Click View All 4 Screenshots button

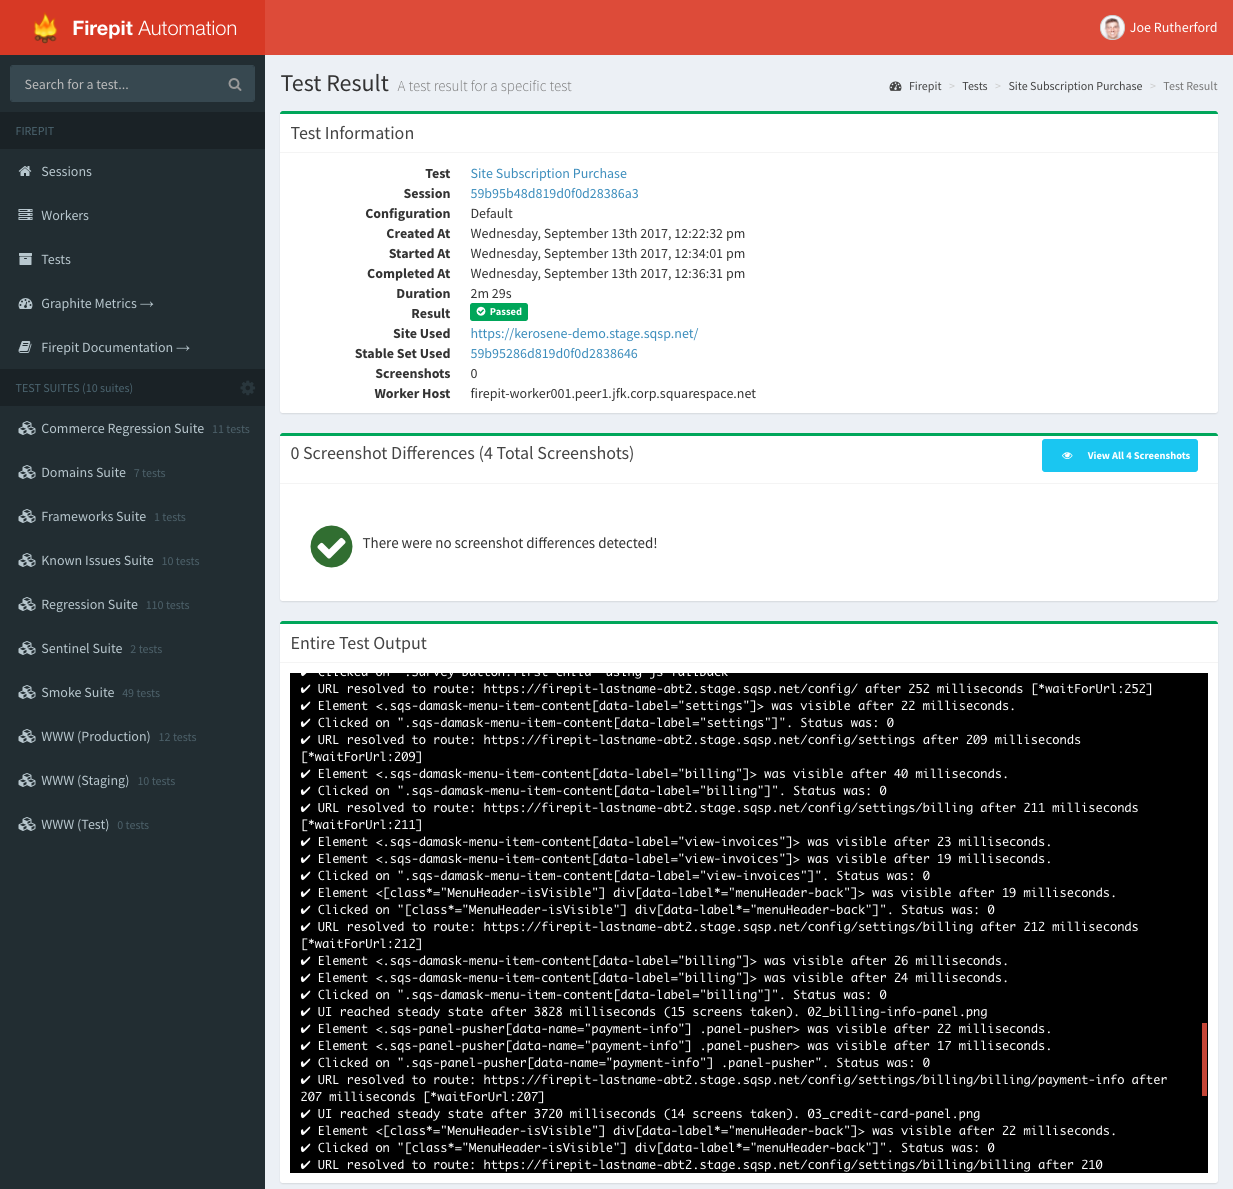pyautogui.click(x=1120, y=456)
